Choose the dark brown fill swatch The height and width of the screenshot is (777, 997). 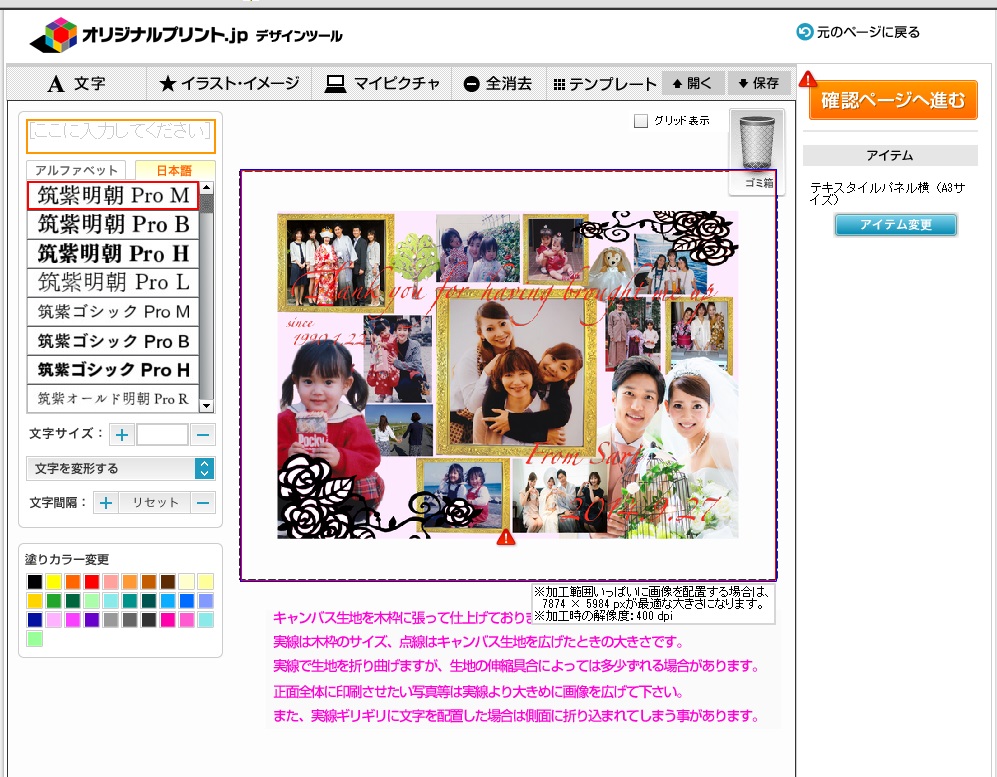pos(168,581)
